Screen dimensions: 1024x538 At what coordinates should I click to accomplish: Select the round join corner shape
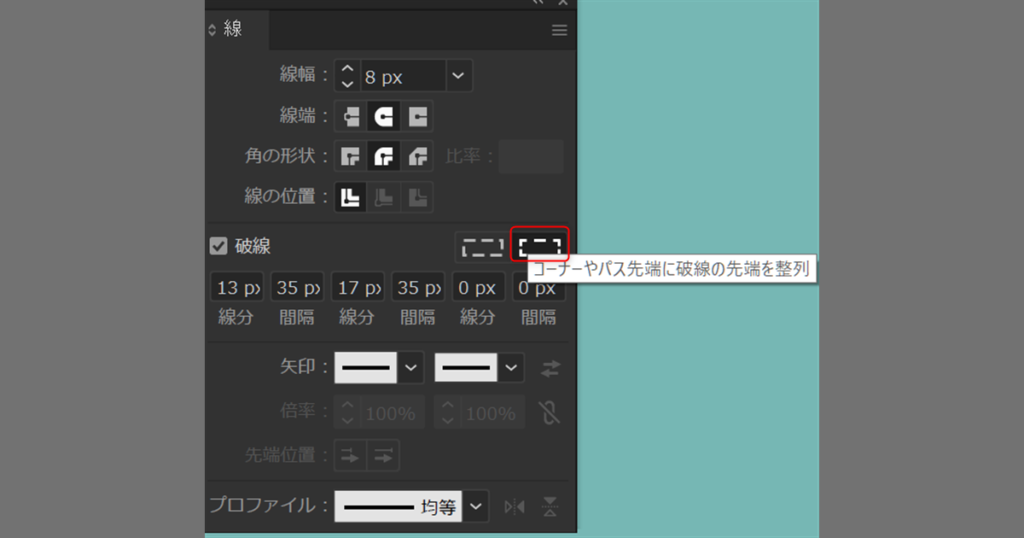(x=384, y=156)
